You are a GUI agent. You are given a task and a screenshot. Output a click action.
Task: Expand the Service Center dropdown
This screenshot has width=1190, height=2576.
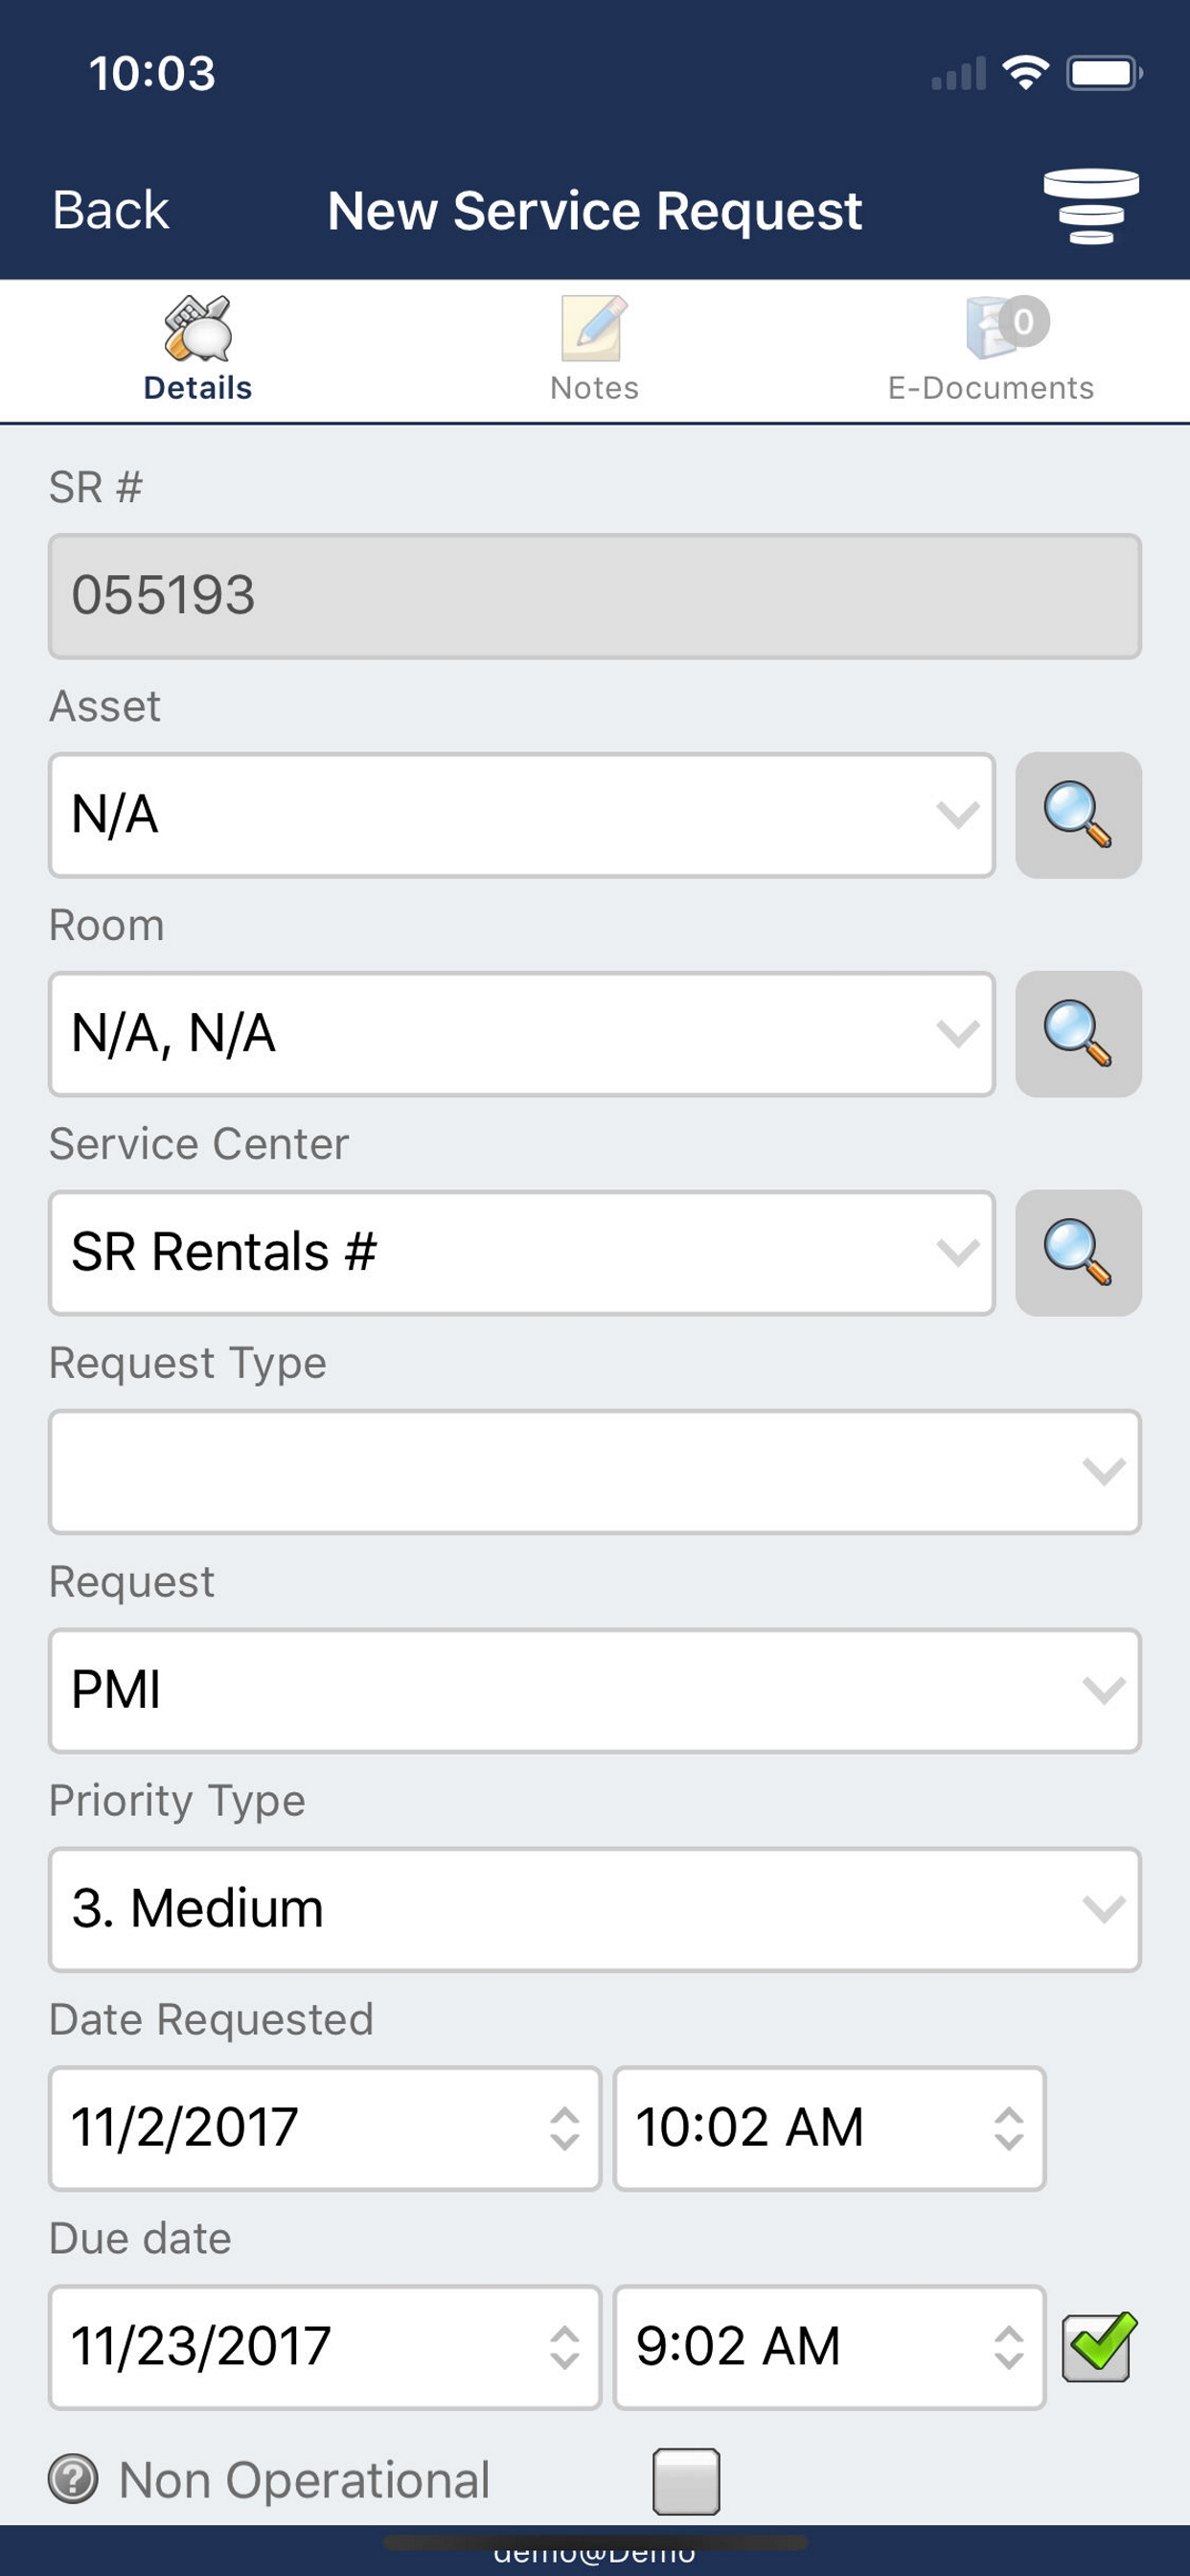521,1253
